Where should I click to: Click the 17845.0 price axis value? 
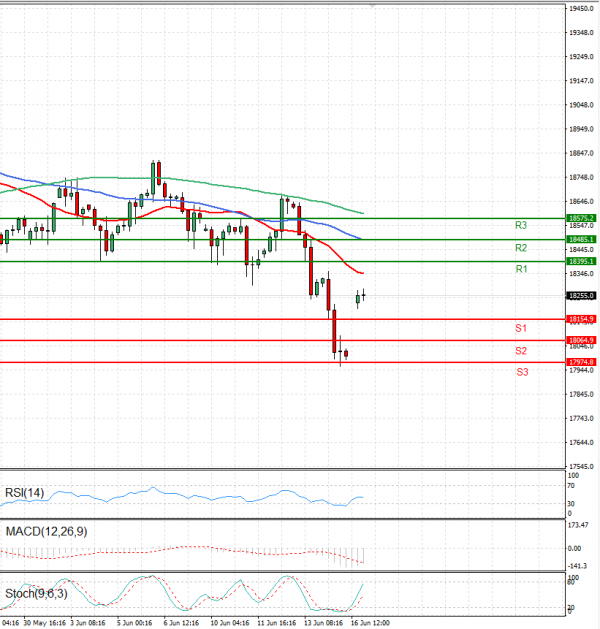pyautogui.click(x=582, y=394)
